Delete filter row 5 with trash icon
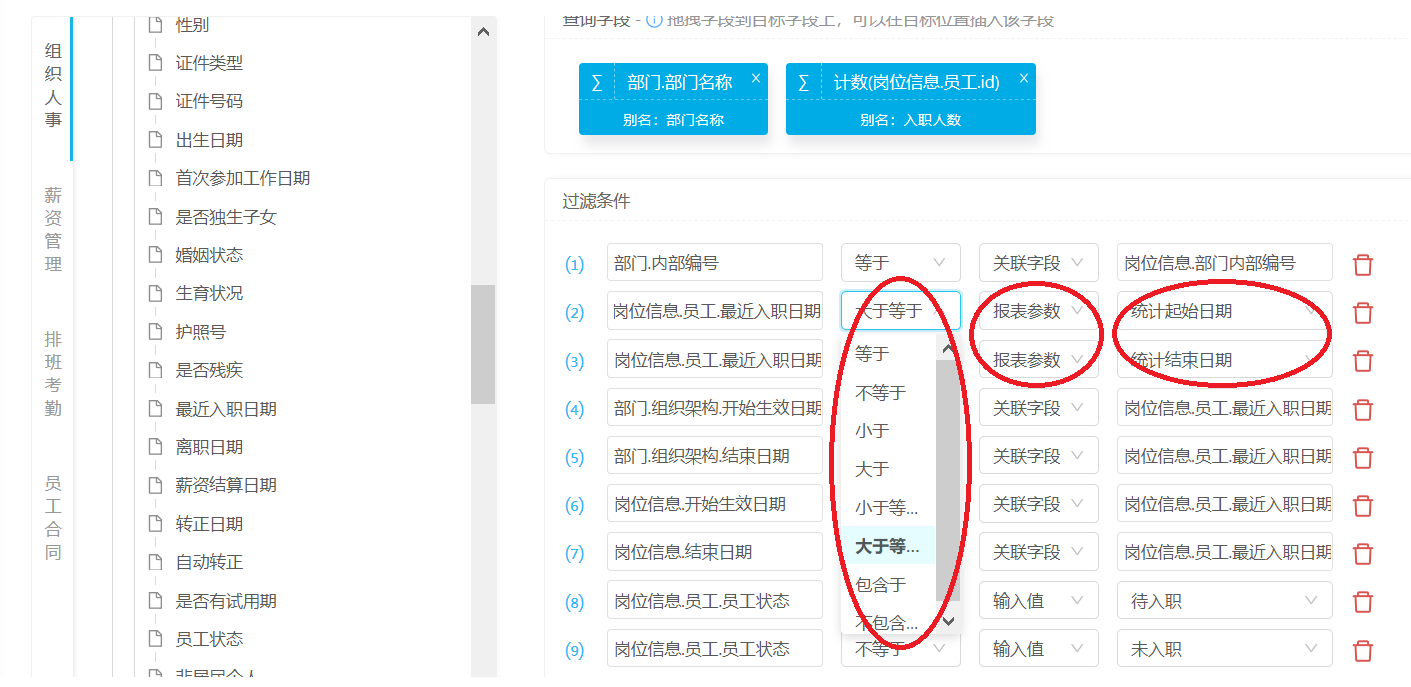This screenshot has height=687, width=1411. [x=1362, y=458]
